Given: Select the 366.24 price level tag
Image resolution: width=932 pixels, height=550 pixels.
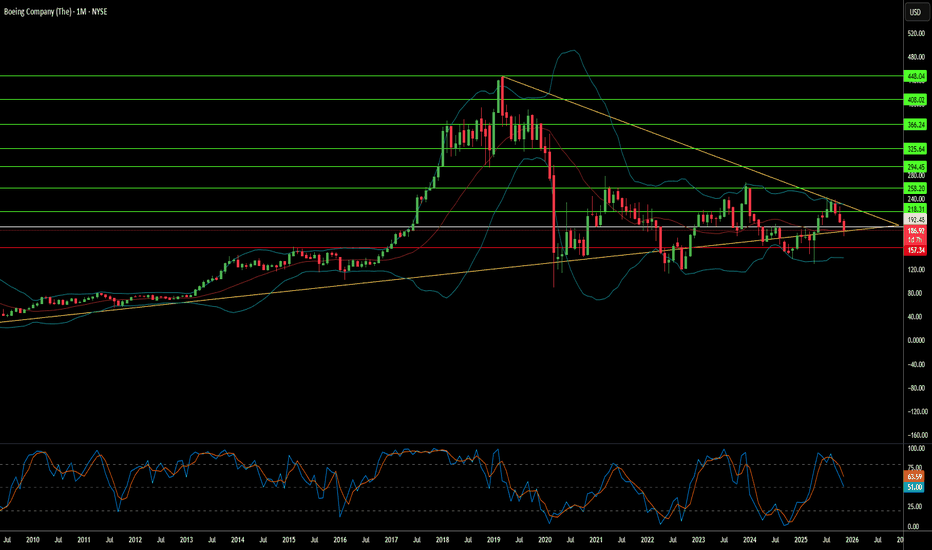Looking at the screenshot, I should [915, 125].
